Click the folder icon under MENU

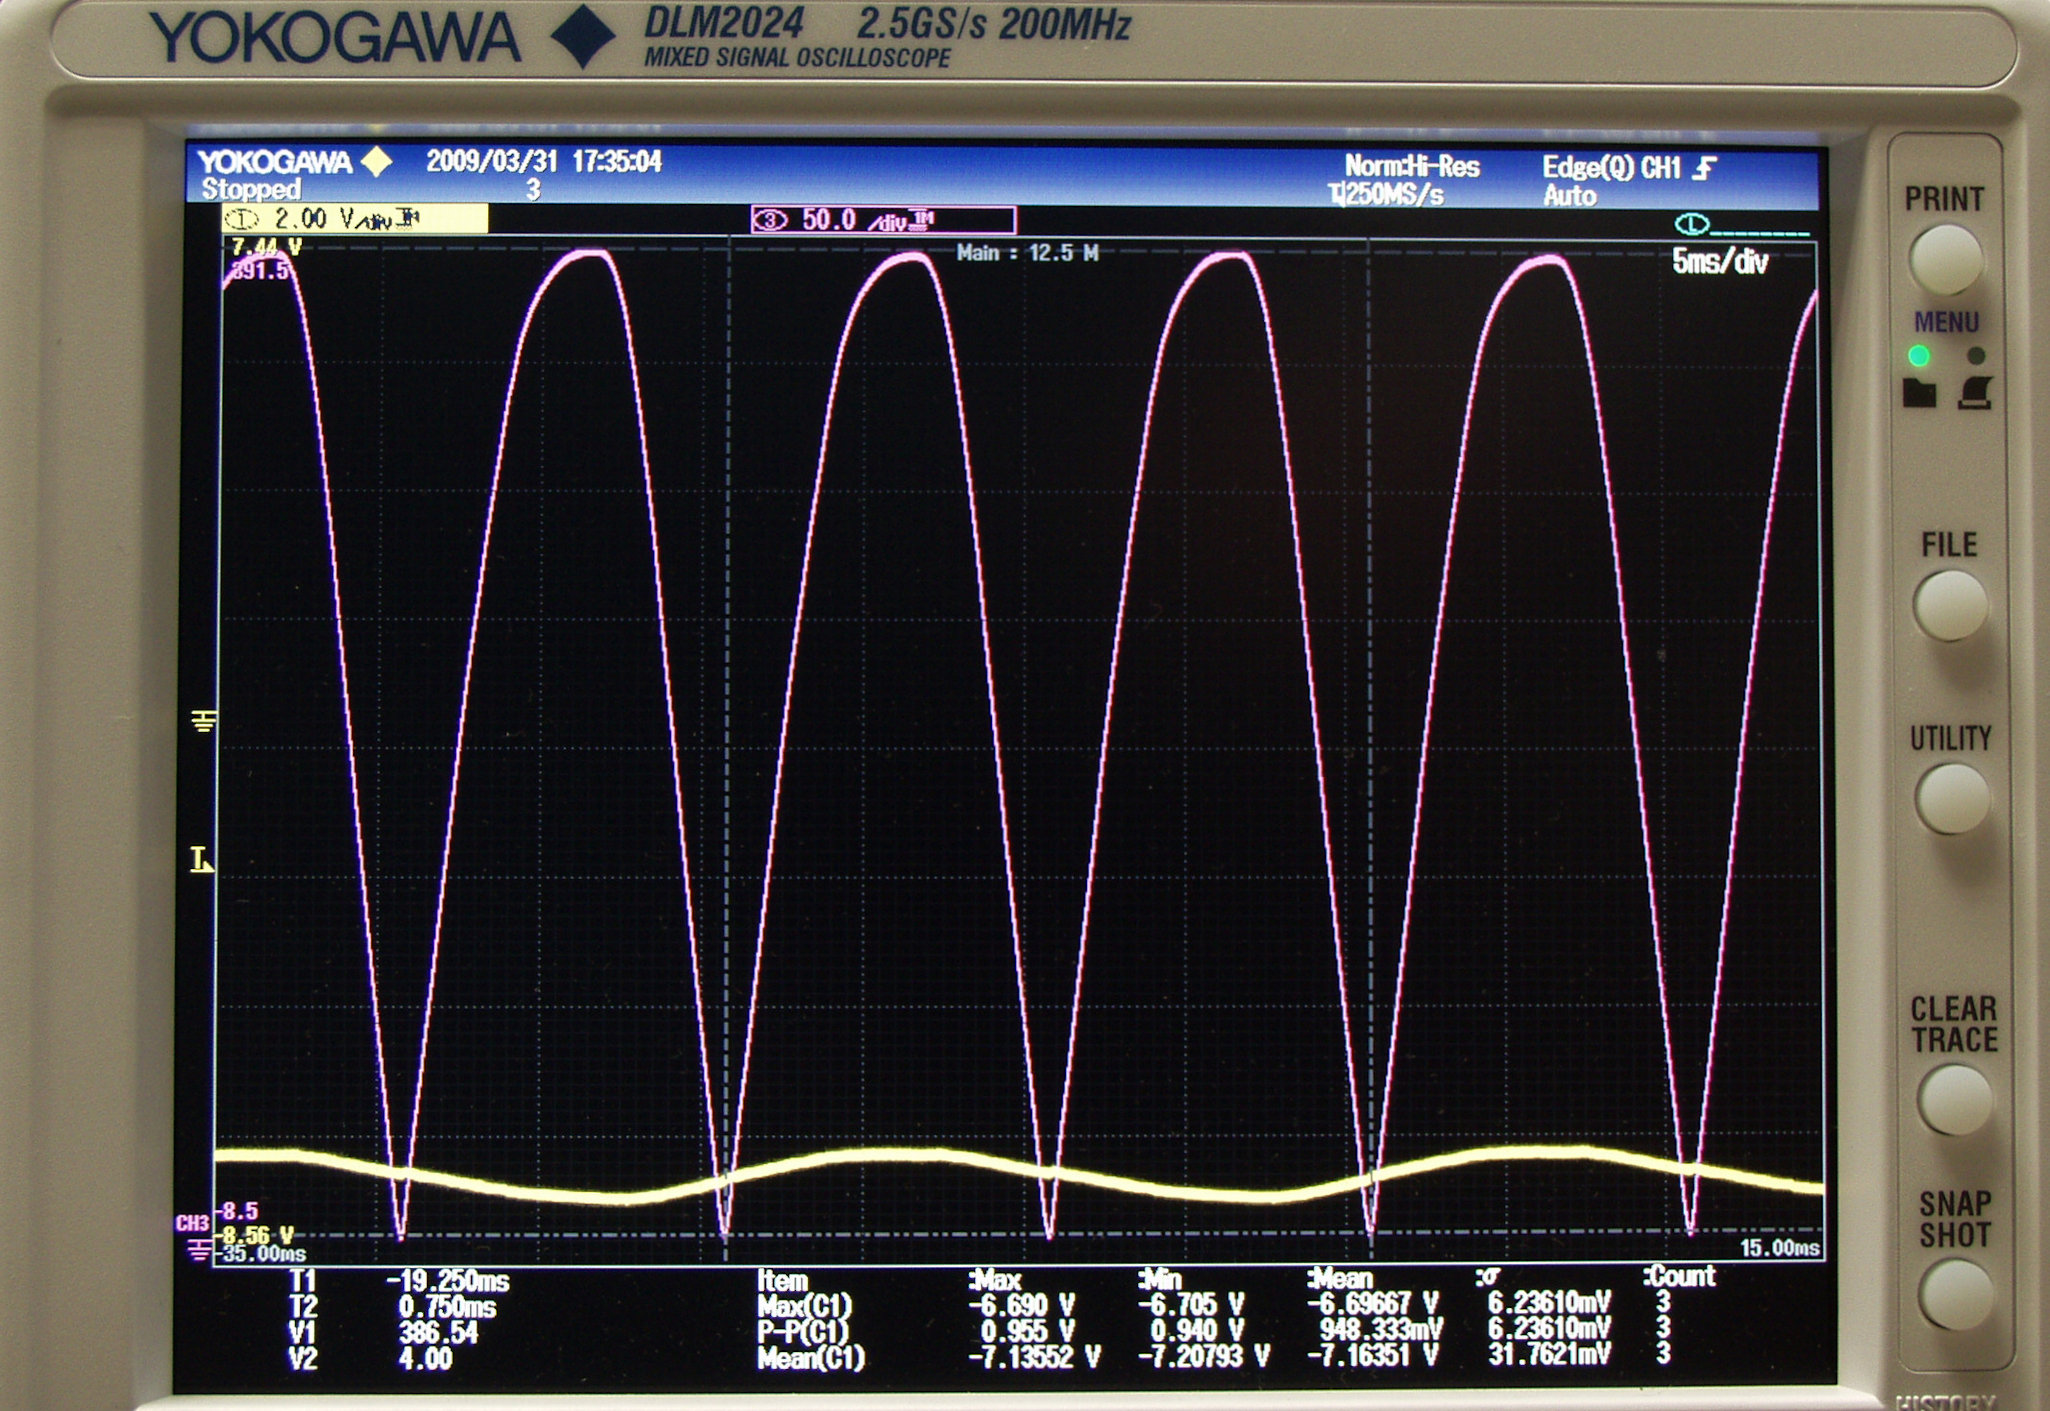[x=1919, y=393]
